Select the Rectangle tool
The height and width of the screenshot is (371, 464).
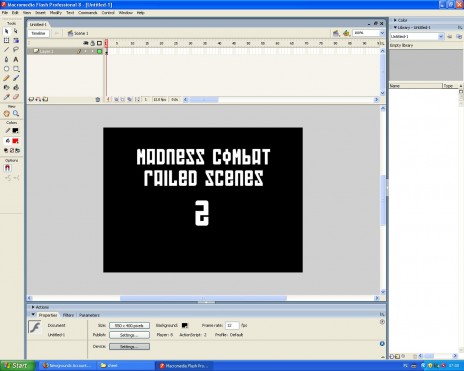pos(16,69)
